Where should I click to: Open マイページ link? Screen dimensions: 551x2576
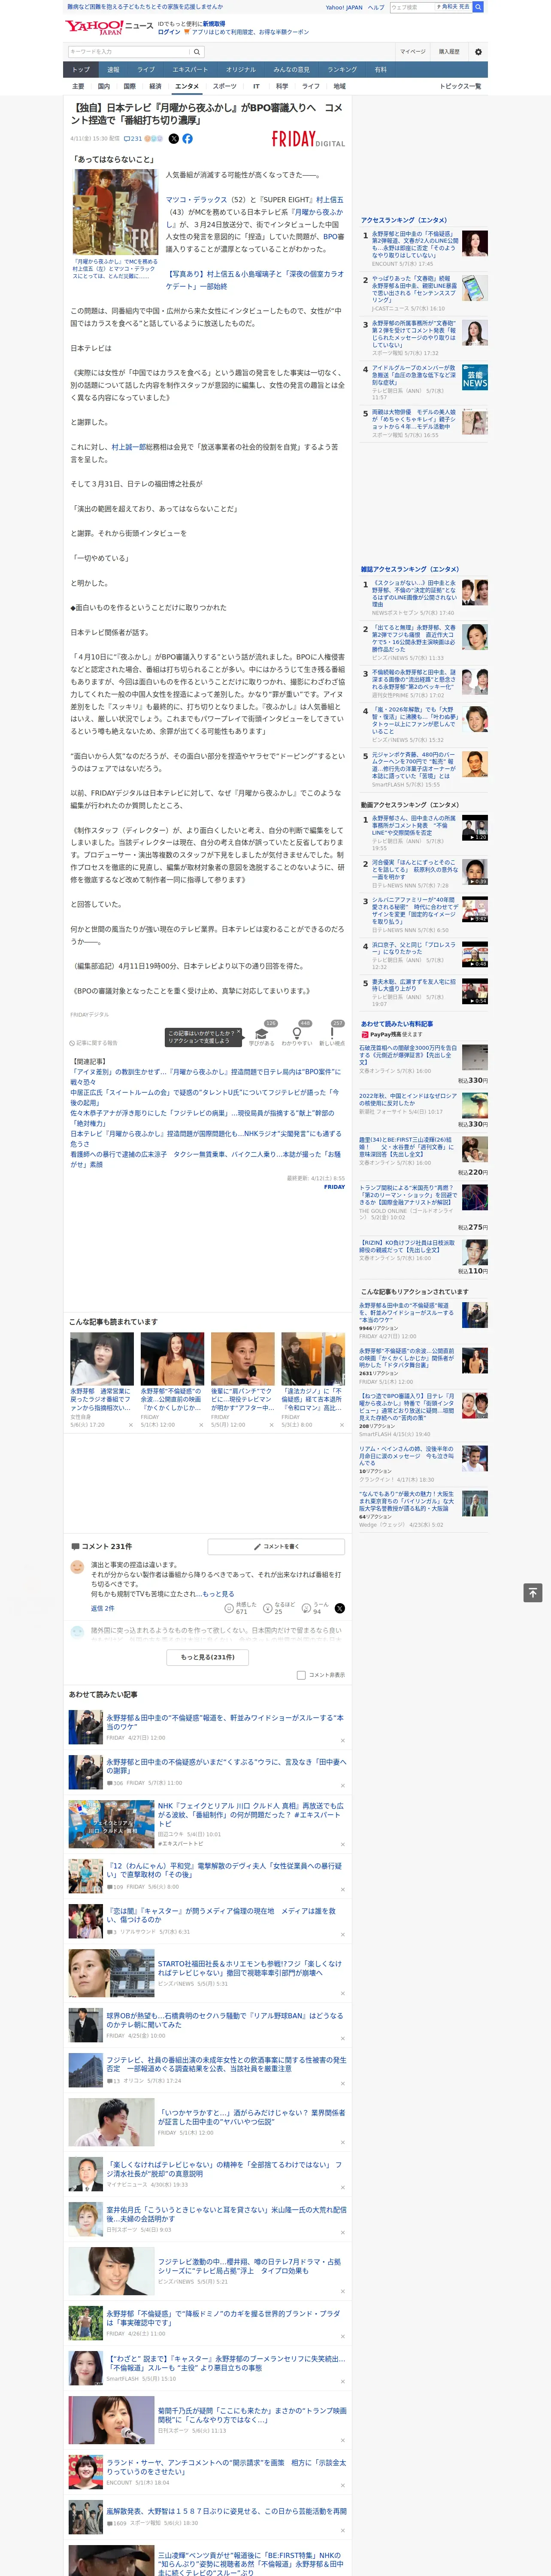coord(413,51)
